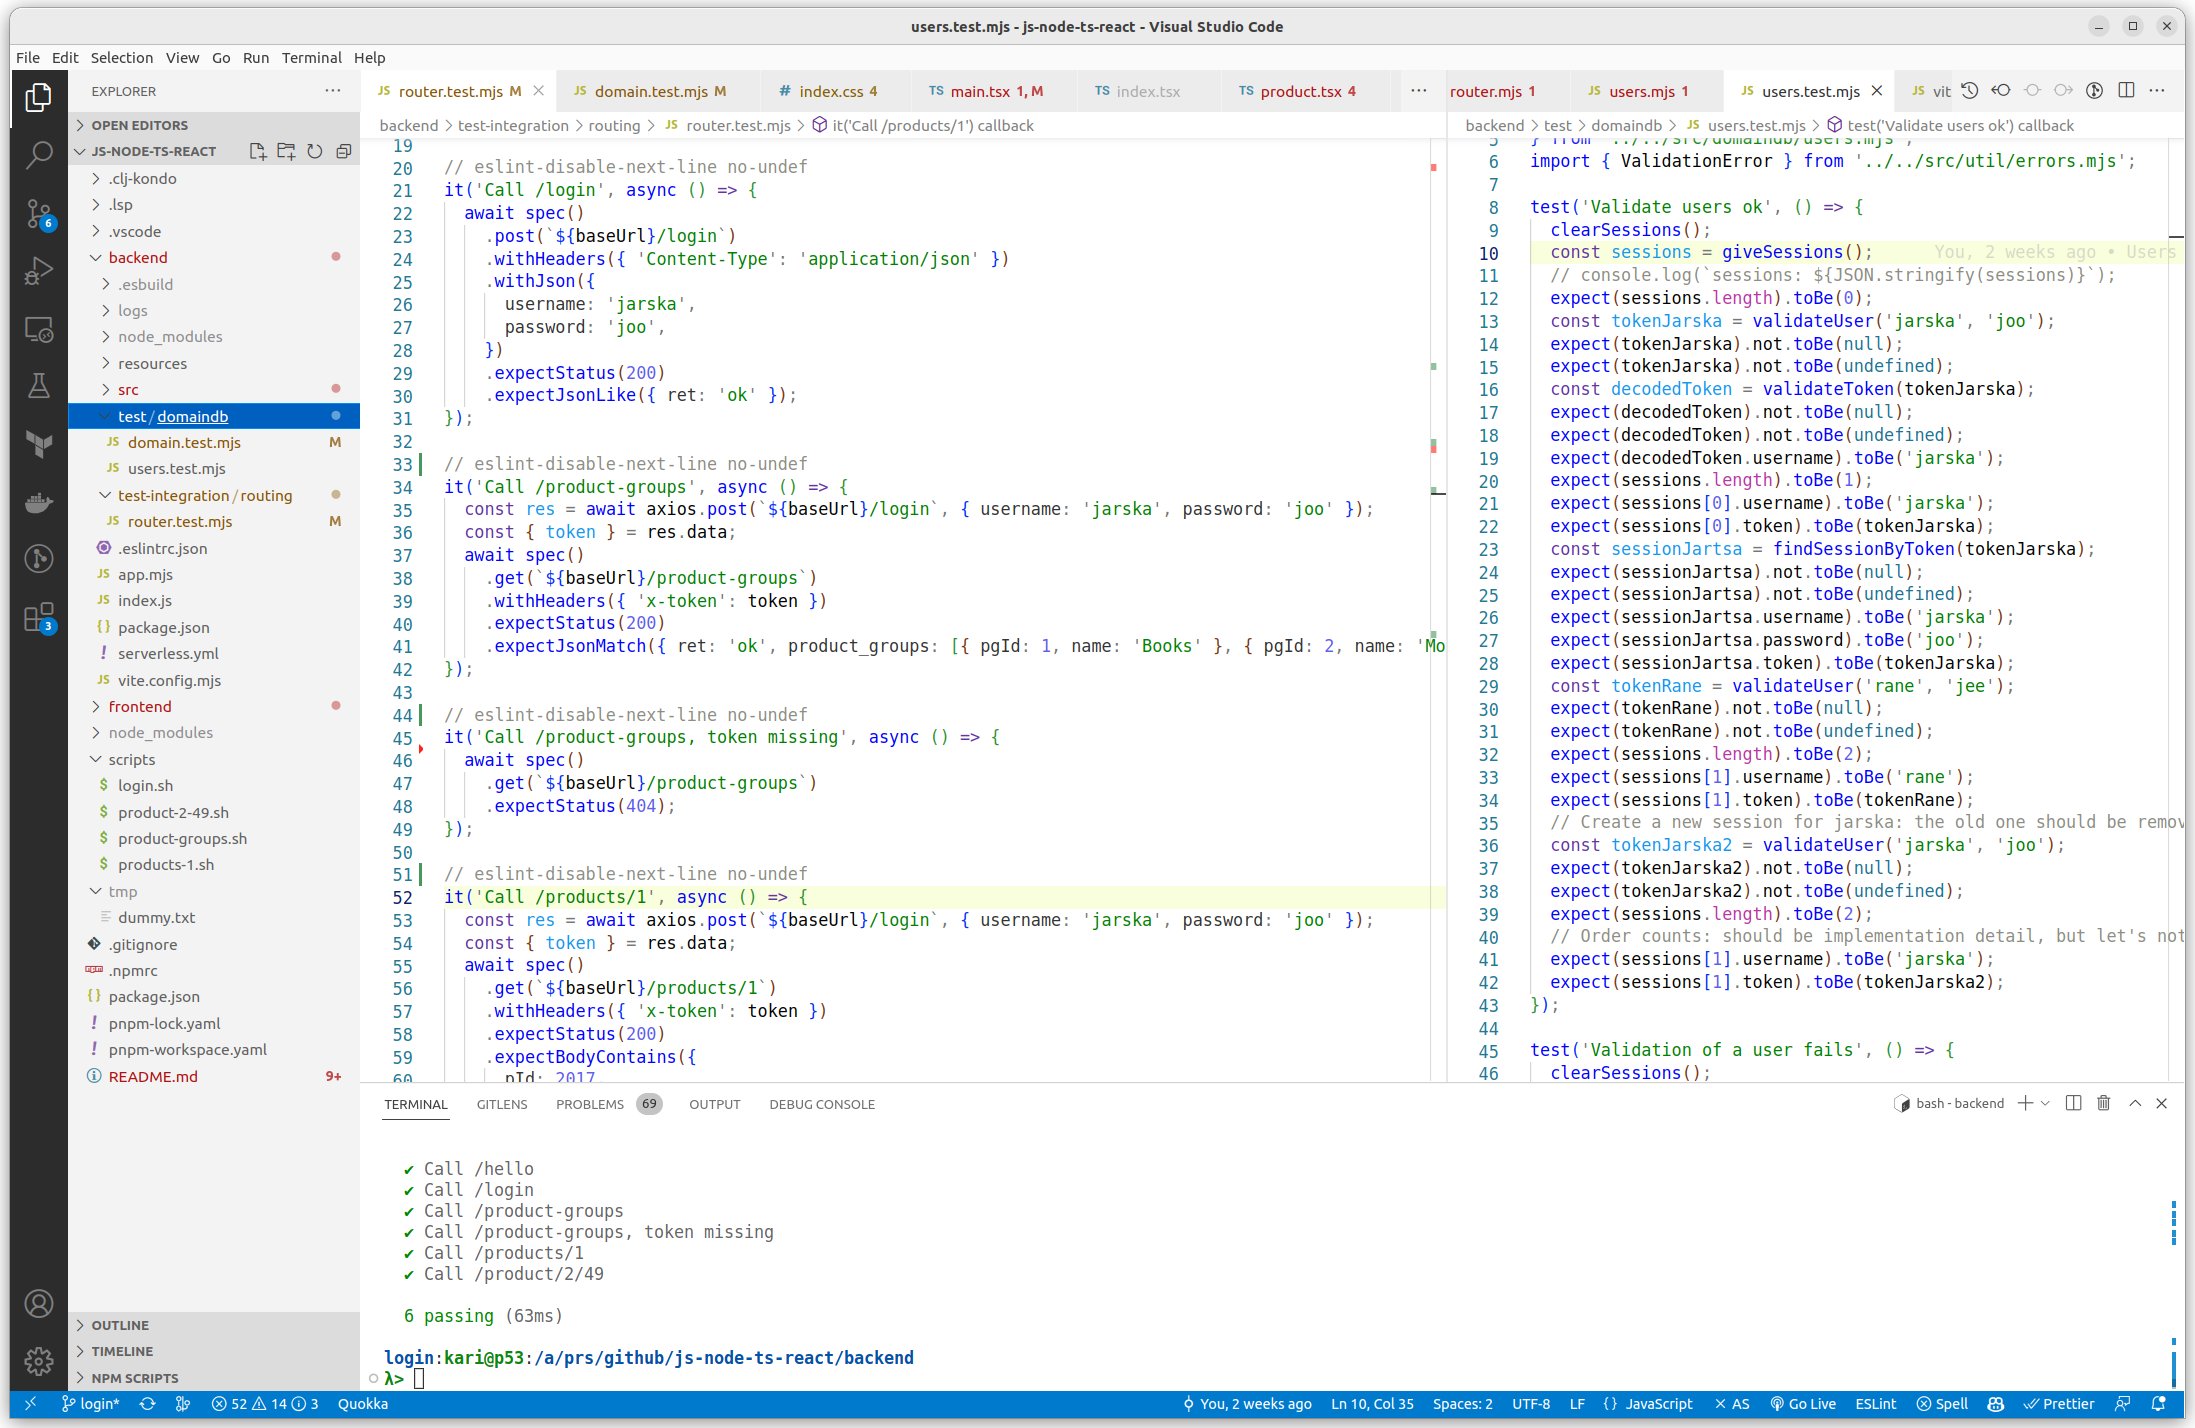The height and width of the screenshot is (1428, 2195).
Task: Open the Explorer view in activity bar
Action: point(38,98)
